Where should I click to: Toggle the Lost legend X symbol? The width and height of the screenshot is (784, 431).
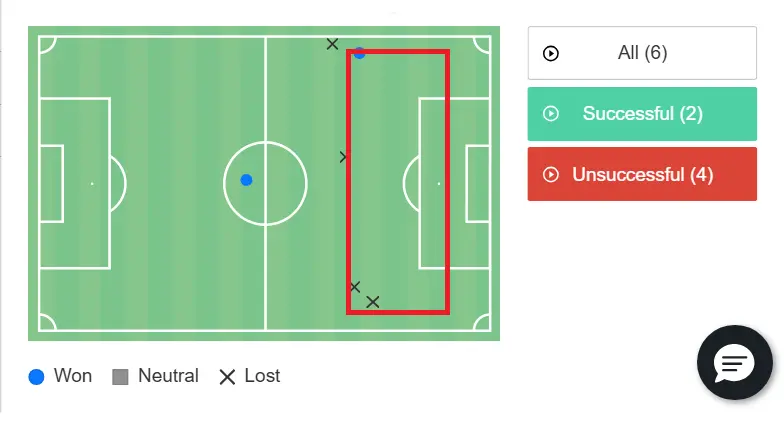coord(227,377)
